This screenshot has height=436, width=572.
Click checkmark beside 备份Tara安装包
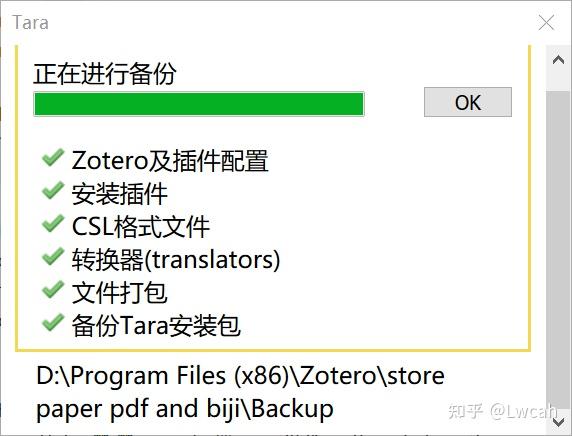(53, 322)
